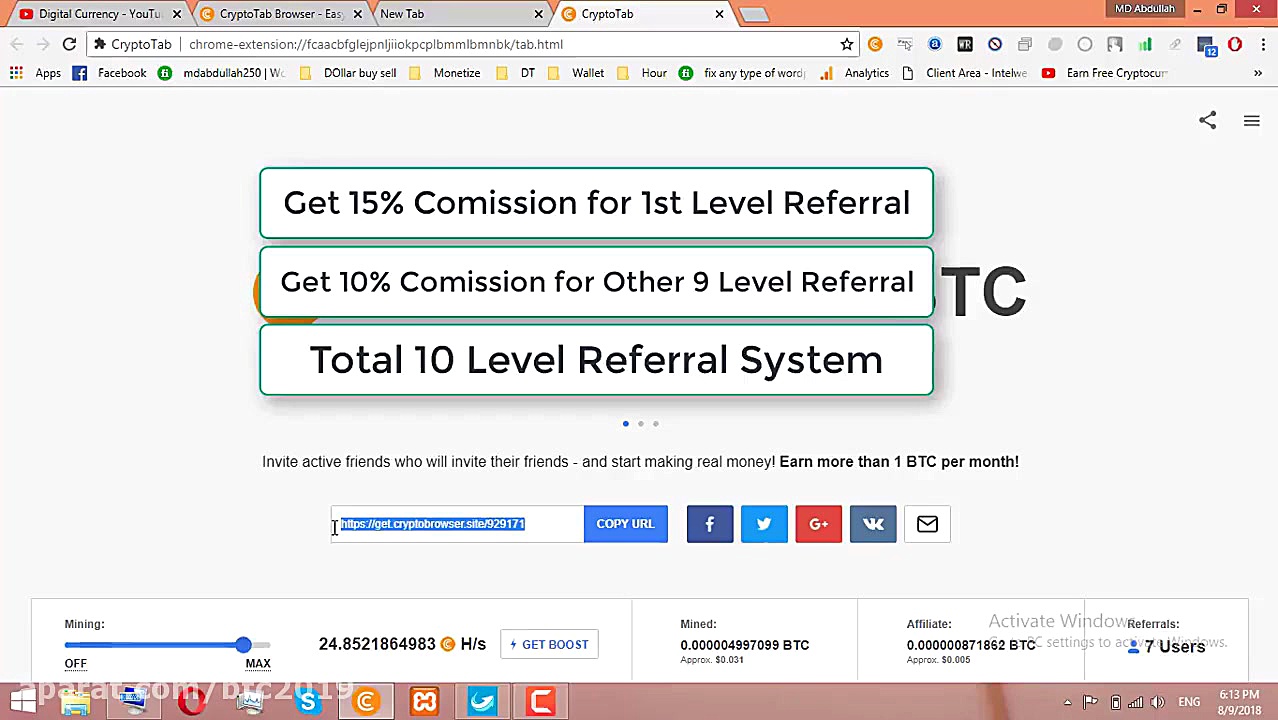Click the share icon at page top

pos(1207,121)
